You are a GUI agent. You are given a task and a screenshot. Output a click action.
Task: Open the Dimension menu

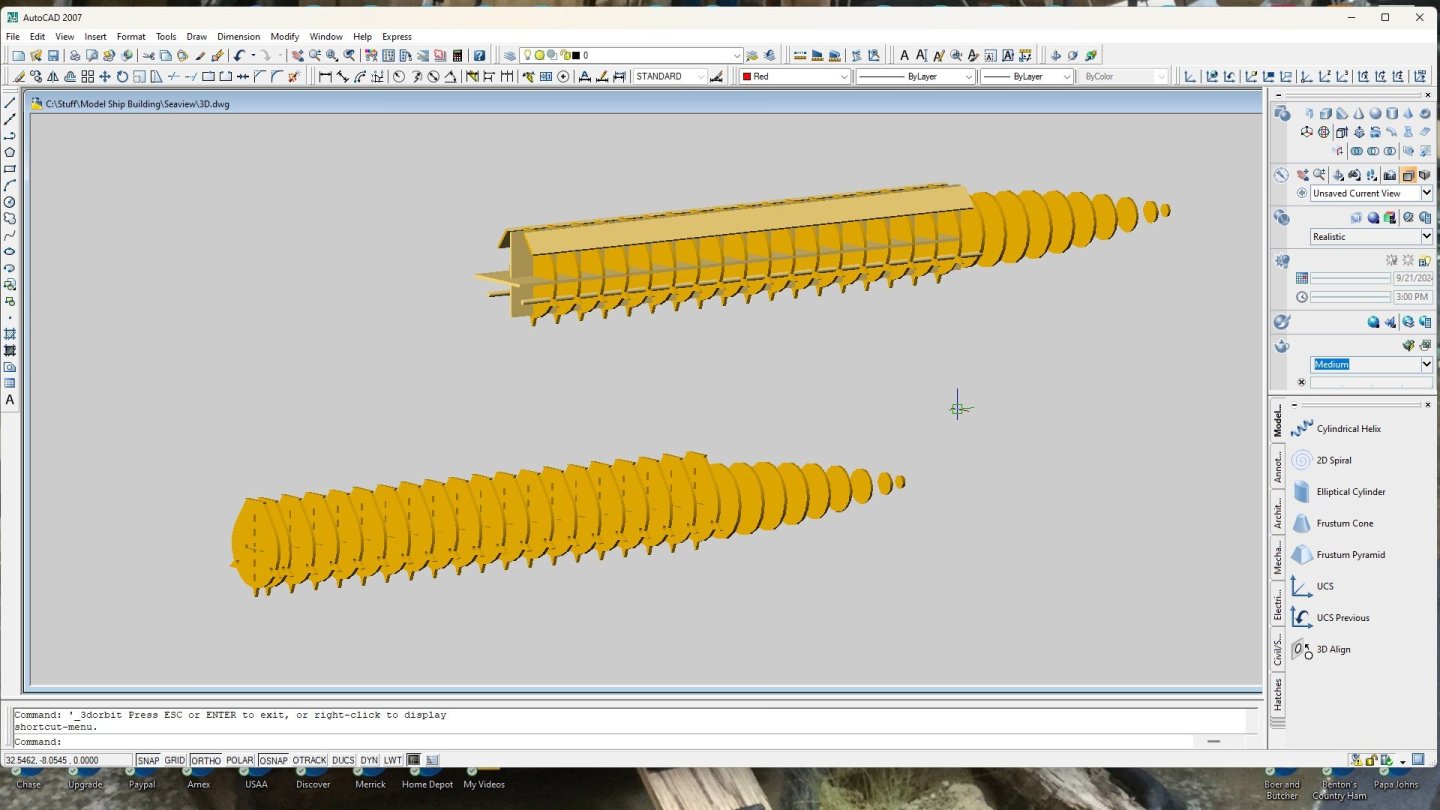point(238,37)
